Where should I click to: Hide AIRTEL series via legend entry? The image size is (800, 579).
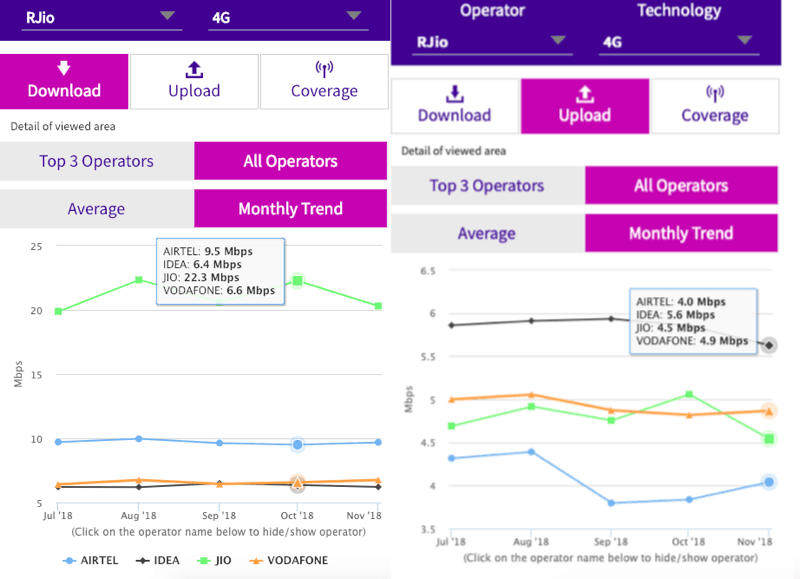click(x=90, y=560)
